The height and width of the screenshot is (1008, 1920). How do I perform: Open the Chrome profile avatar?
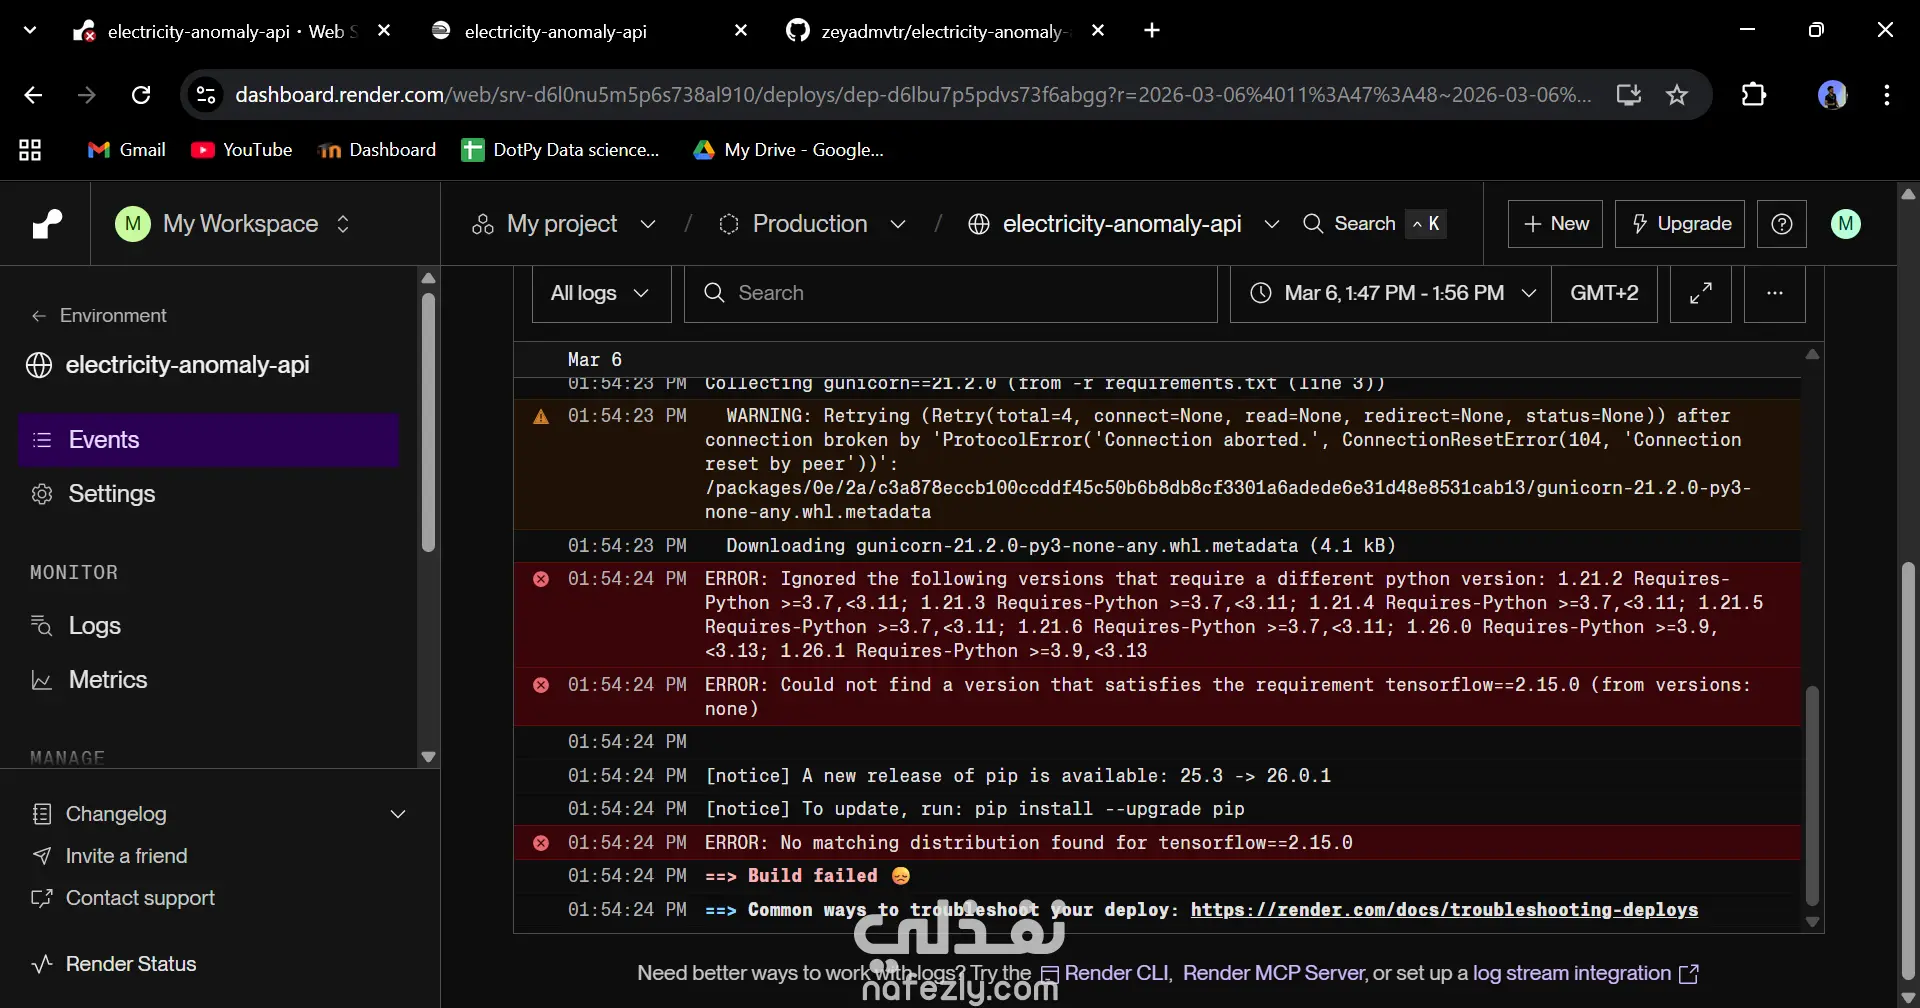point(1832,95)
